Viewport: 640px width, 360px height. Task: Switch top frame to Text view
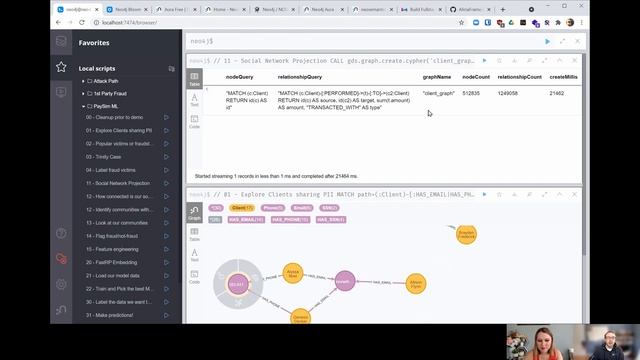tap(194, 100)
